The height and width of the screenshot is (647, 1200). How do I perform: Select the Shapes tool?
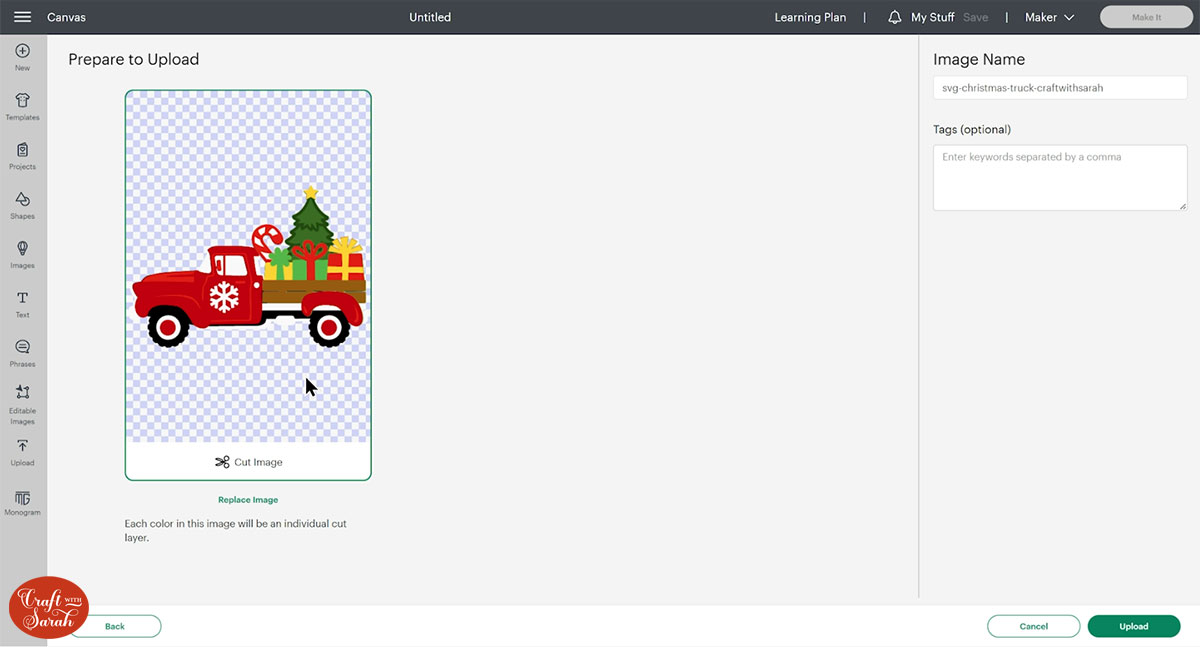point(22,205)
